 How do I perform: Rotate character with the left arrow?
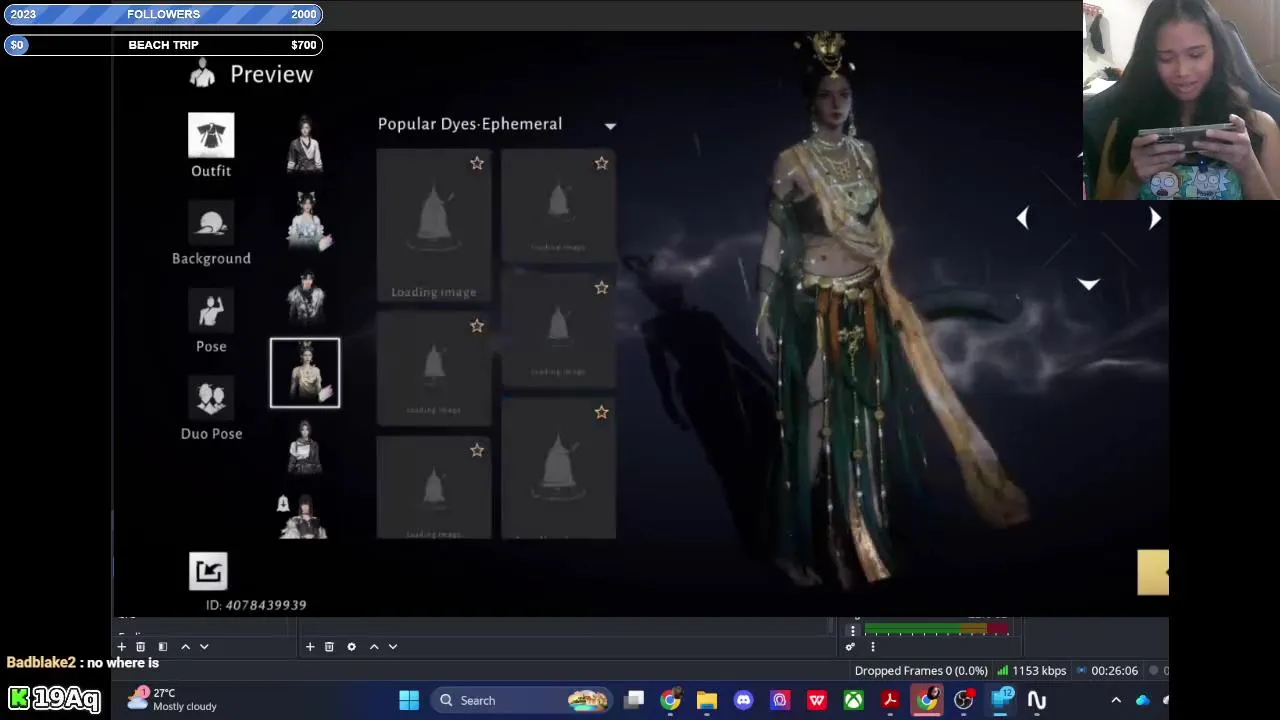tap(1022, 218)
